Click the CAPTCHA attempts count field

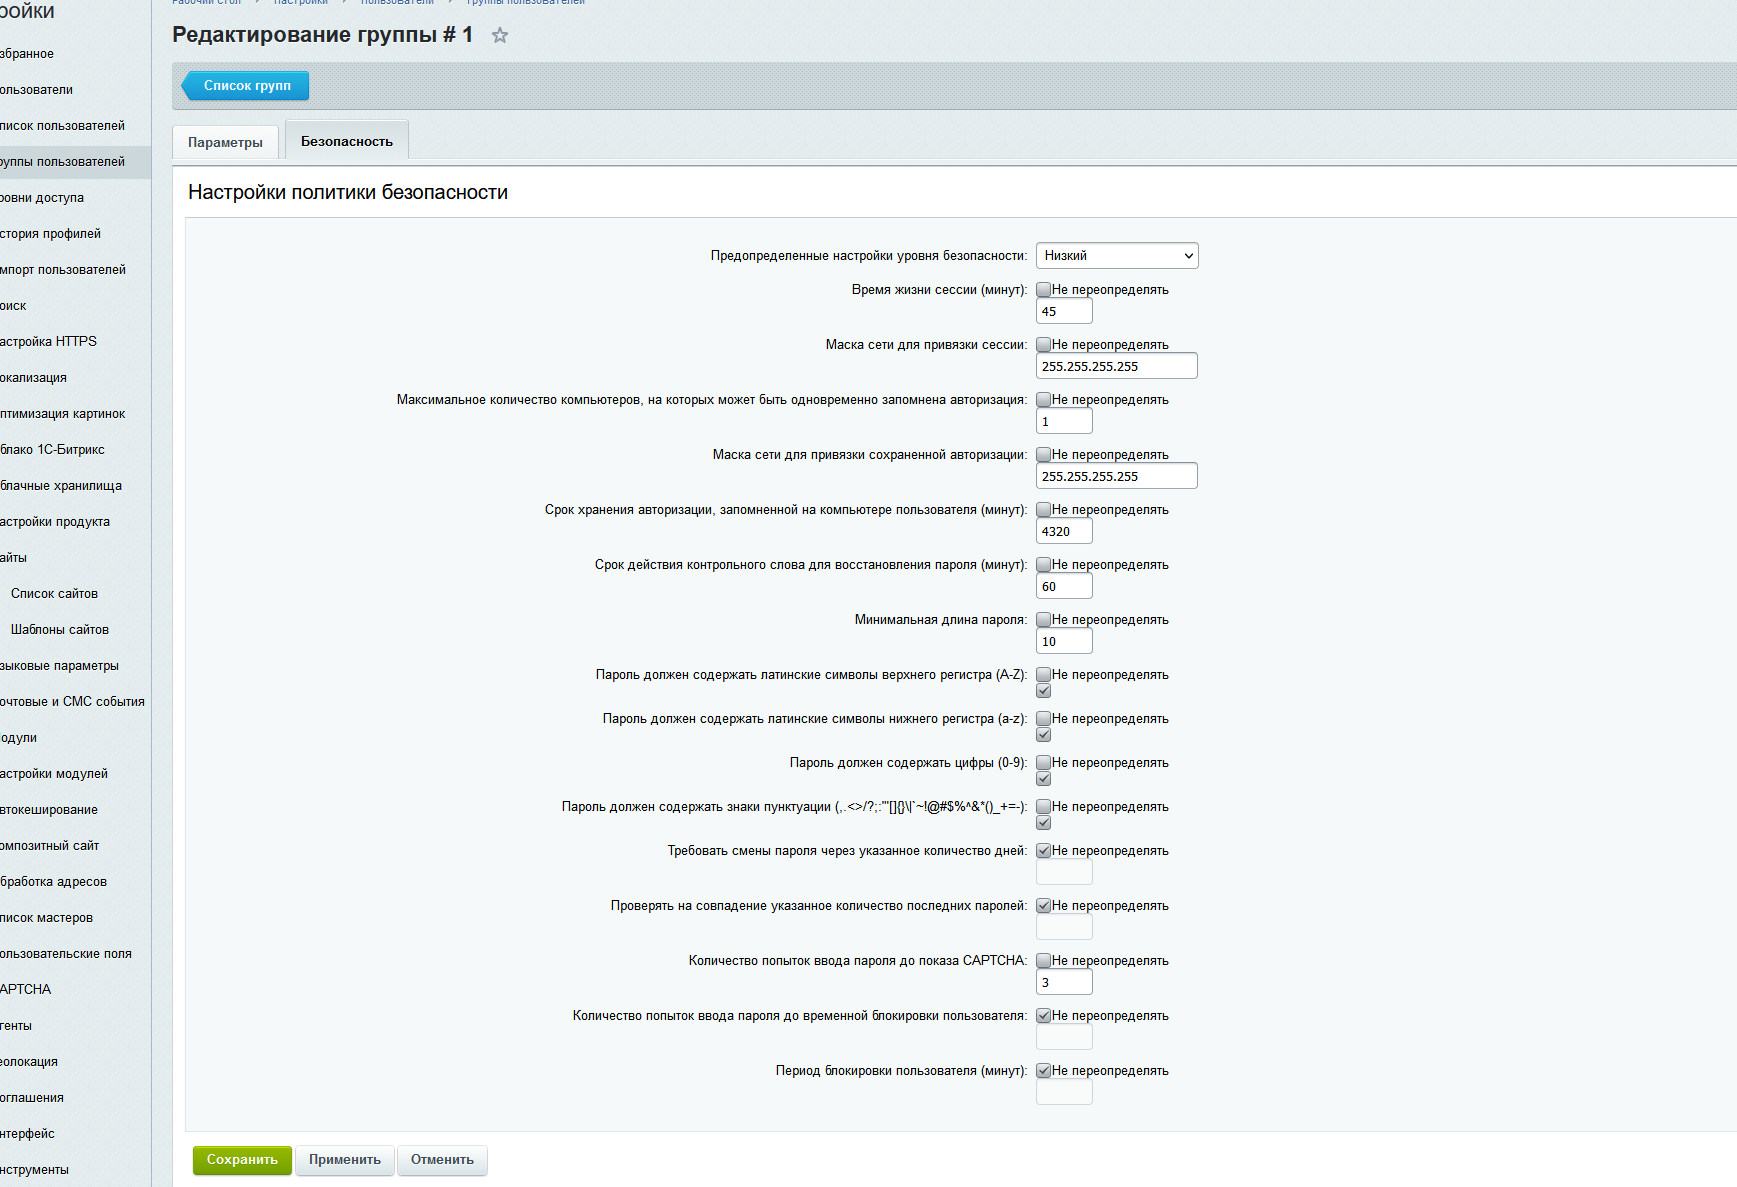click(1064, 983)
